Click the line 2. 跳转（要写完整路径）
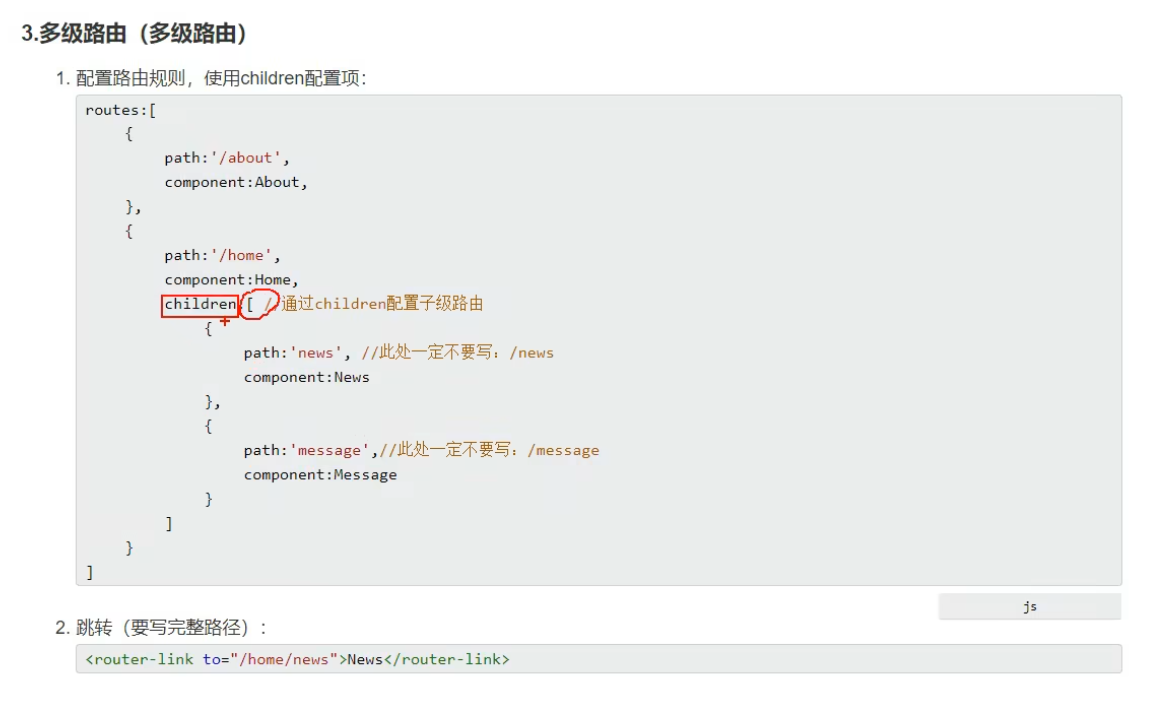This screenshot has height=703, width=1149. [161, 627]
